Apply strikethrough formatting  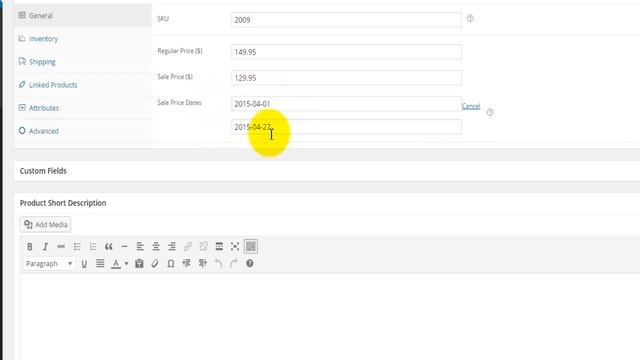(61, 247)
